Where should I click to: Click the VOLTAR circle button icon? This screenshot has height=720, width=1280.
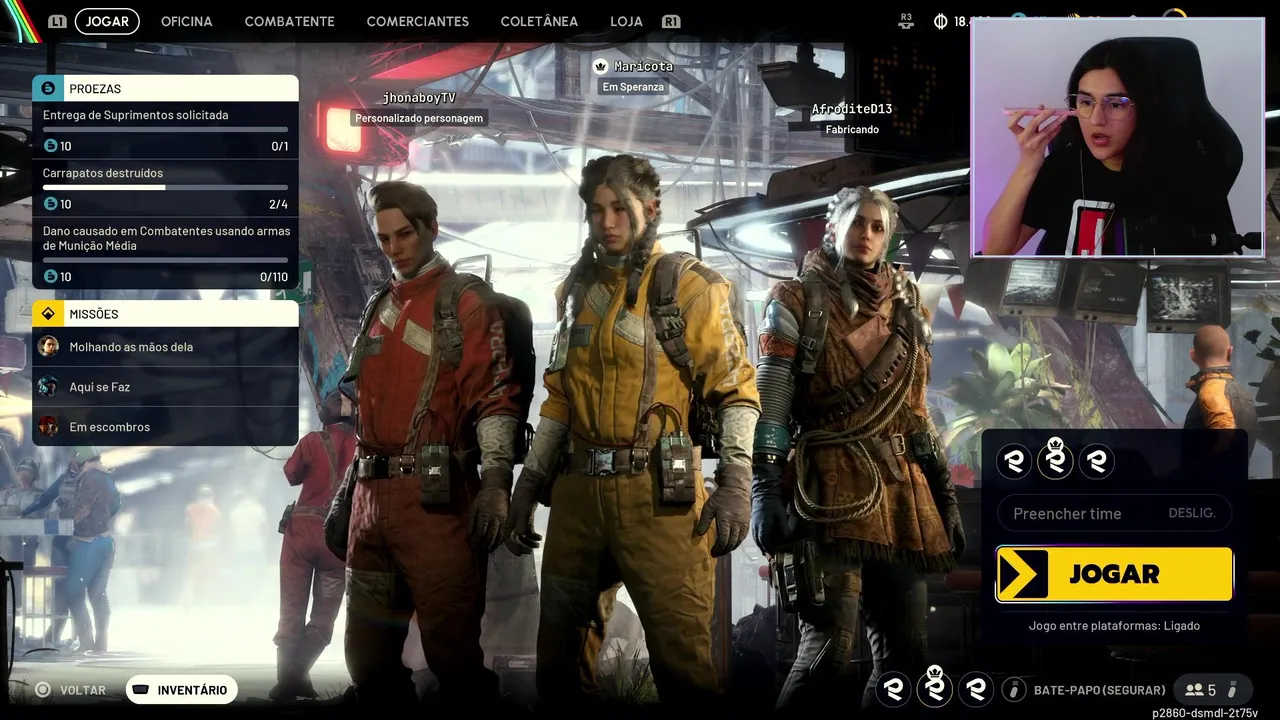pyautogui.click(x=43, y=690)
